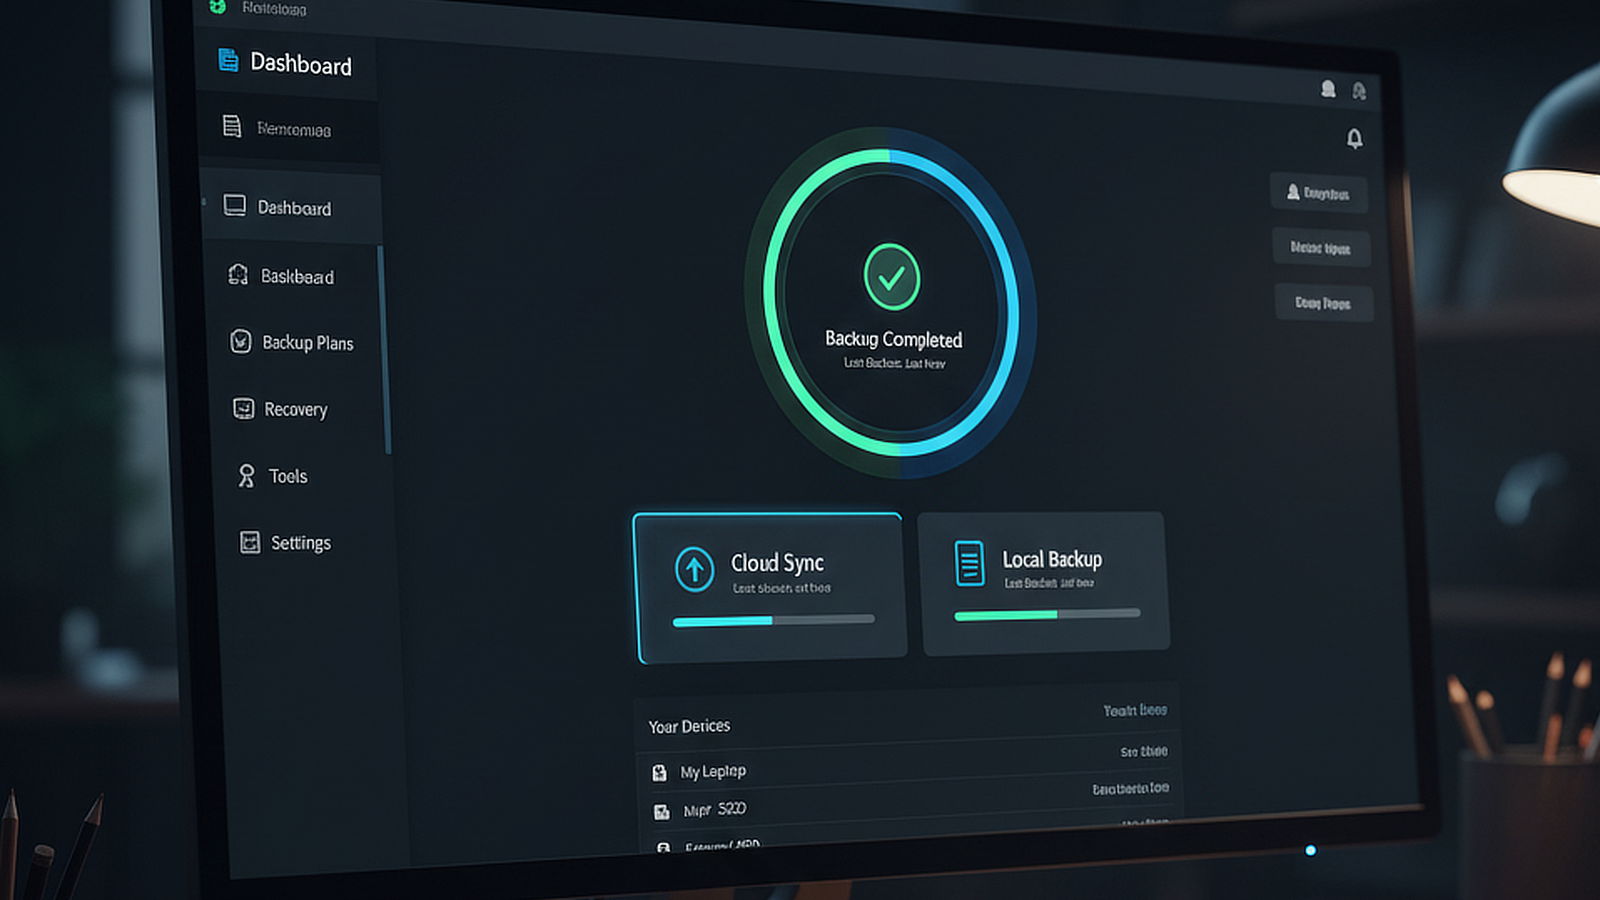Open the Dashboard sidebar menu item
The image size is (1600, 900).
tap(293, 208)
